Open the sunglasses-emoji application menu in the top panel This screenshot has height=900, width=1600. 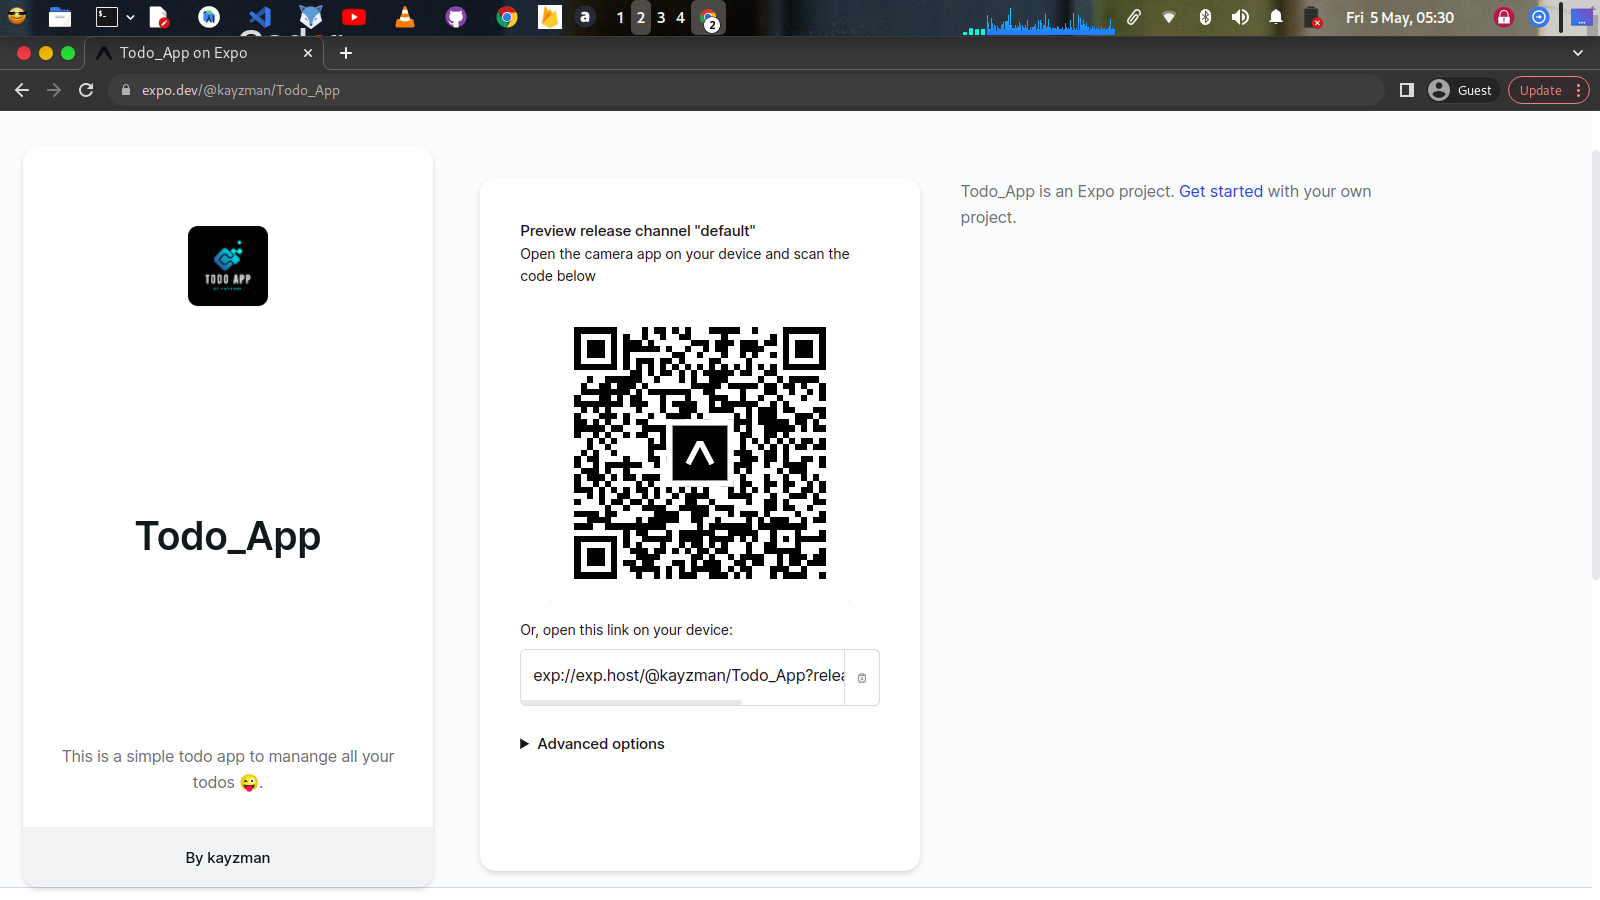click(x=17, y=17)
